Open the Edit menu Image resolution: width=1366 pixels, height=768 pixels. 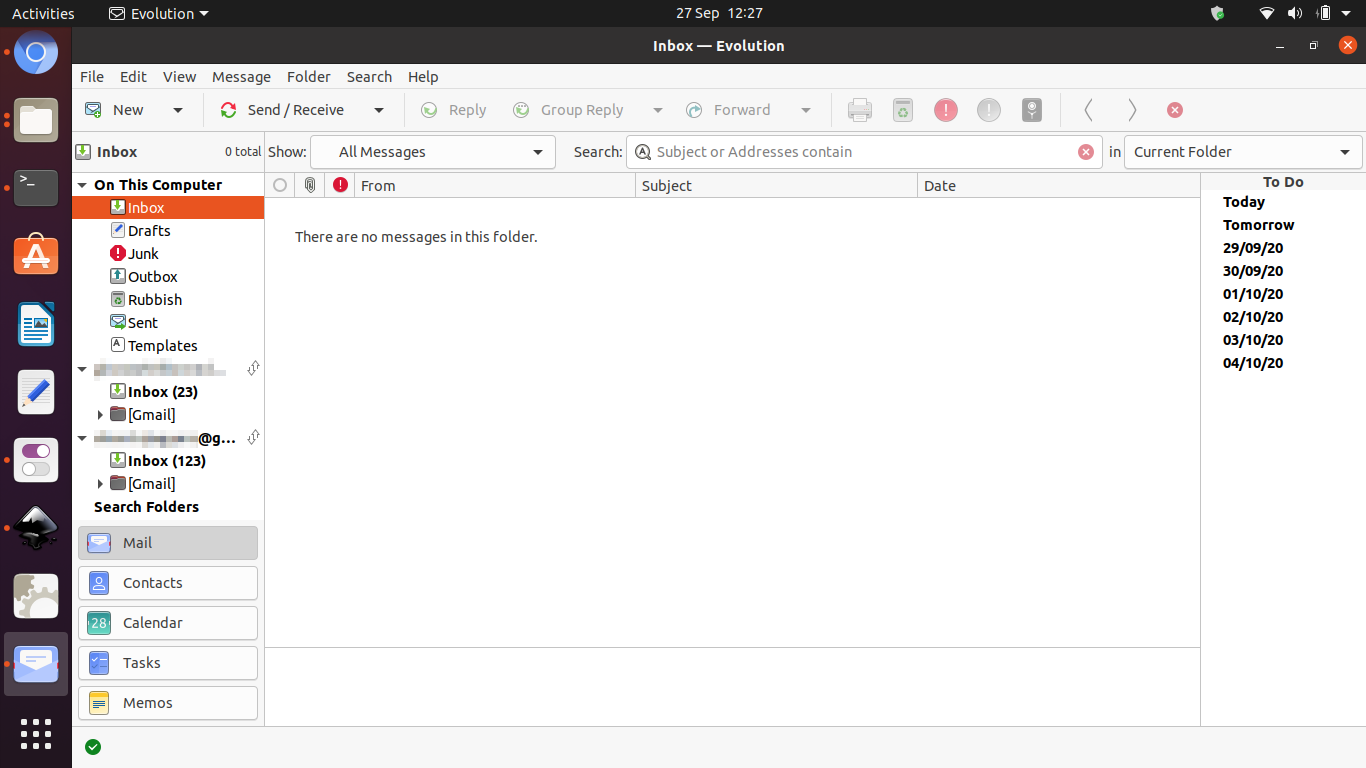[x=133, y=77]
